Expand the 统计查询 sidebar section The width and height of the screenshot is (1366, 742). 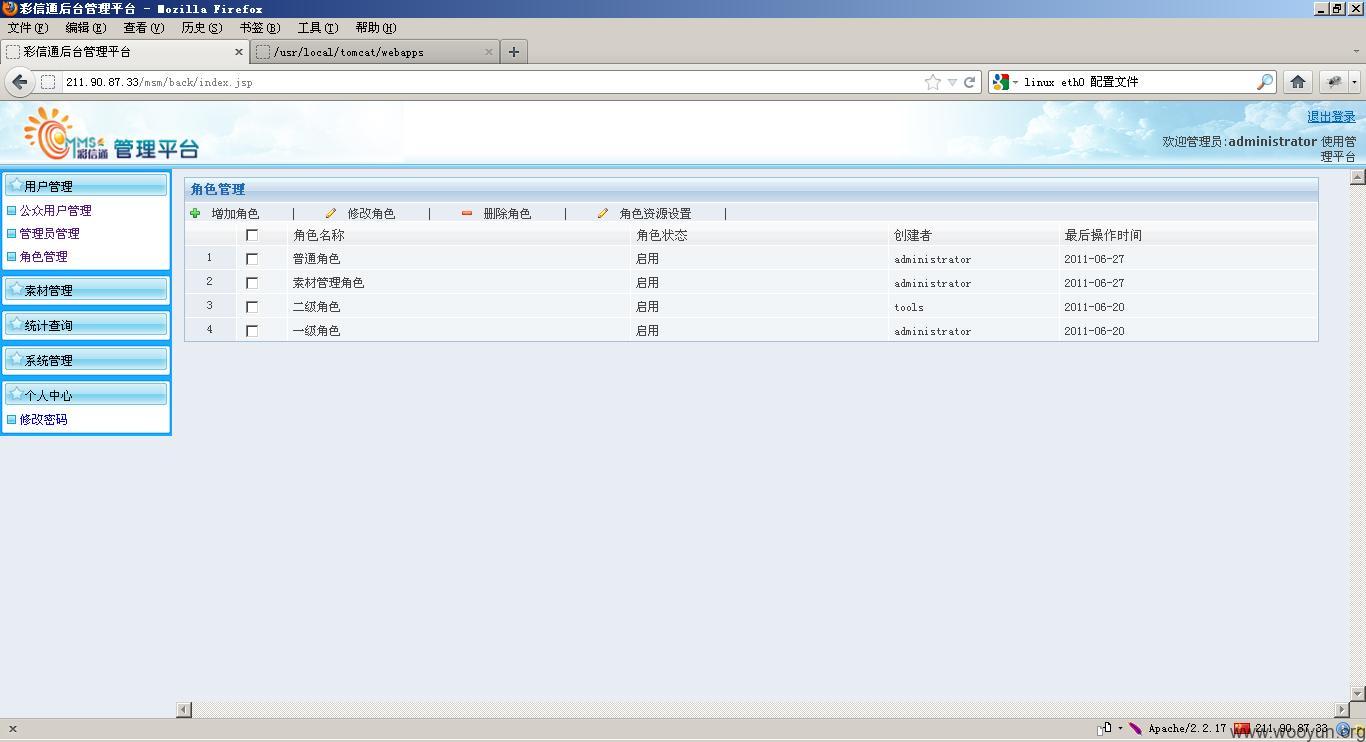pos(86,325)
